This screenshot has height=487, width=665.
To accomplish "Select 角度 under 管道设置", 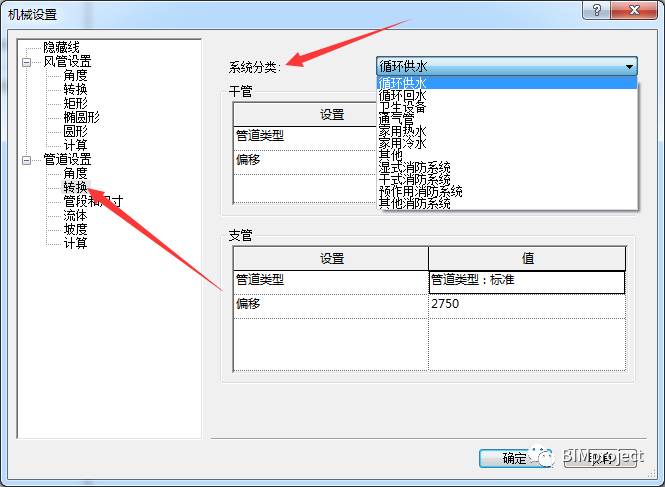I will pyautogui.click(x=75, y=173).
